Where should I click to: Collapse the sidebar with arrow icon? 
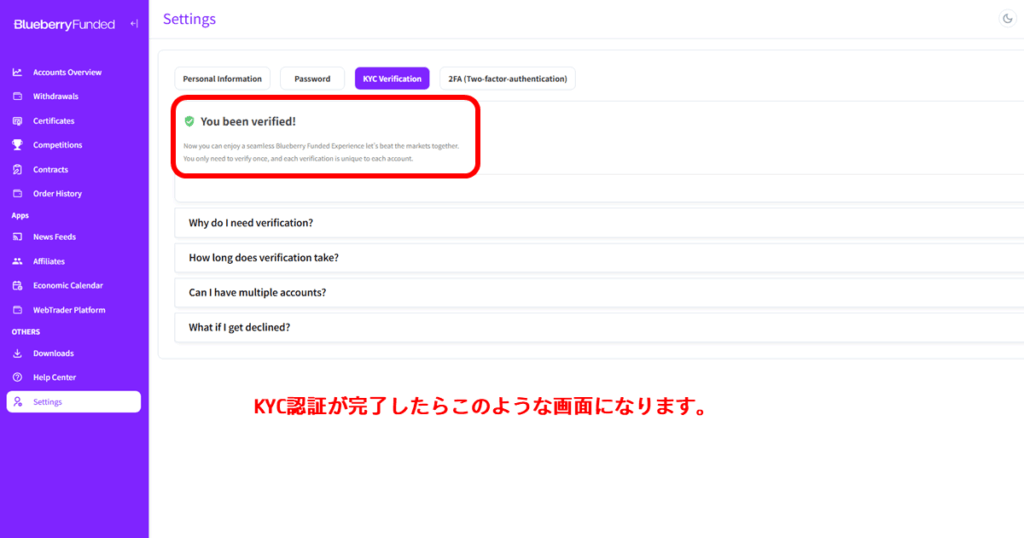coord(134,24)
